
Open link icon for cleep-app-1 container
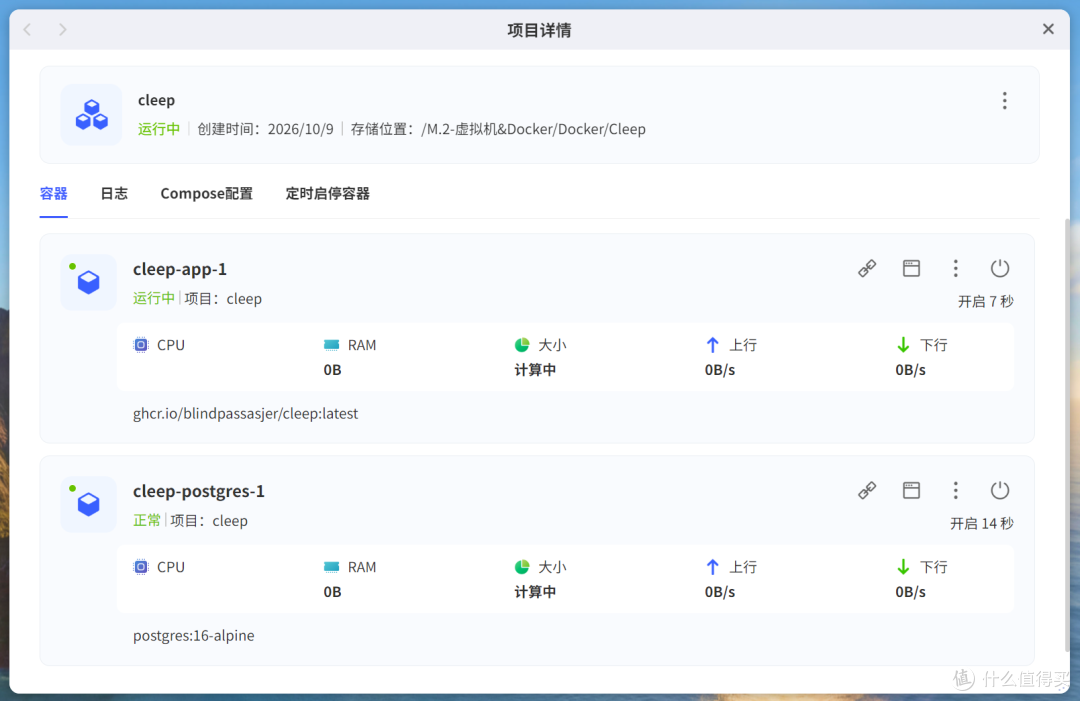click(x=867, y=269)
